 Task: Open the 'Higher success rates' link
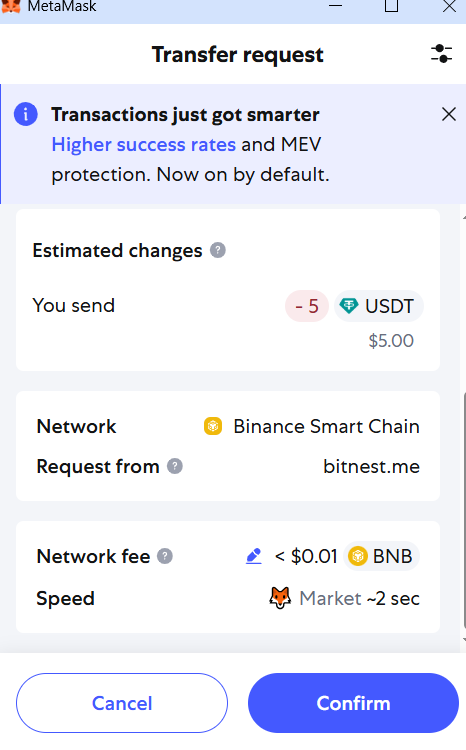point(144,144)
